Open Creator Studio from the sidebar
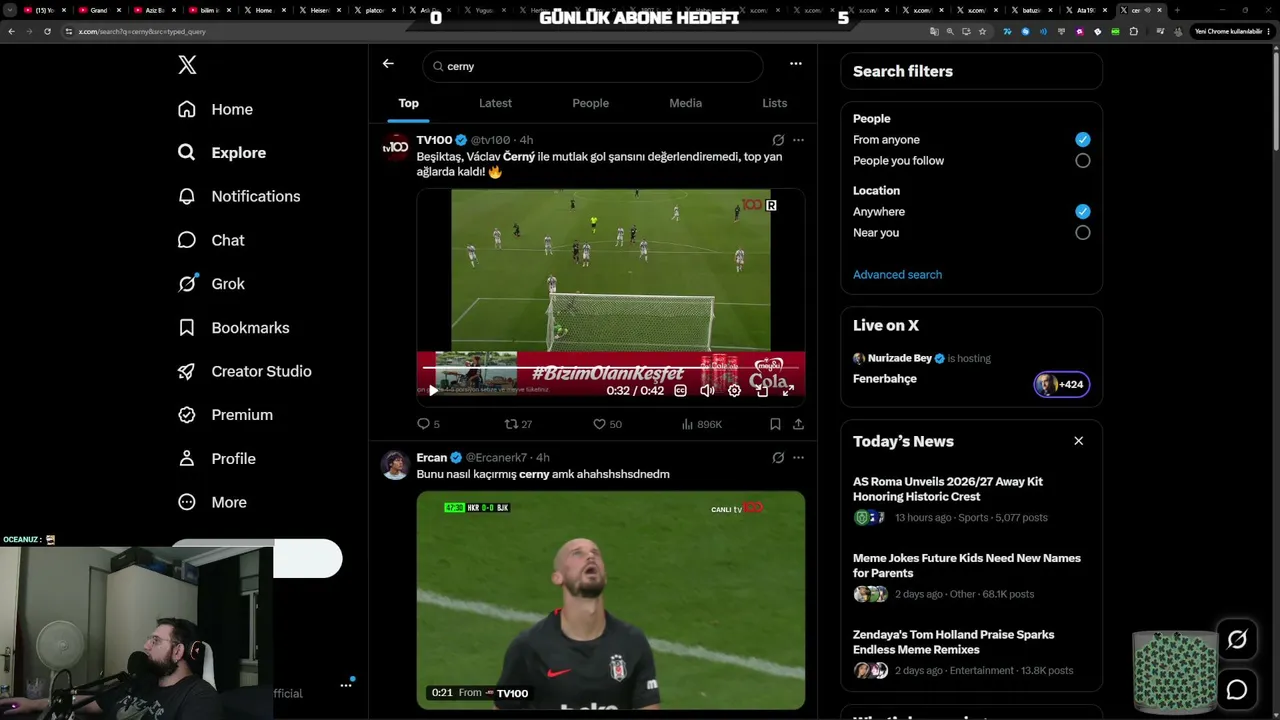 point(244,371)
